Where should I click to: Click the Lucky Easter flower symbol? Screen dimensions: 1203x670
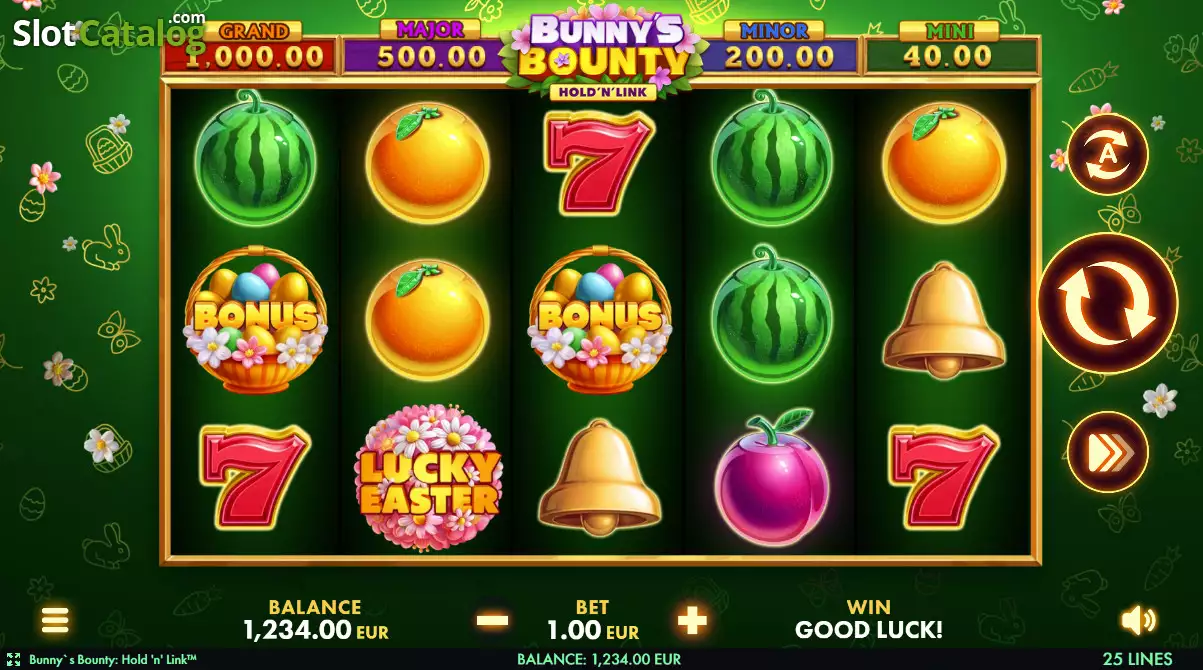click(x=428, y=475)
